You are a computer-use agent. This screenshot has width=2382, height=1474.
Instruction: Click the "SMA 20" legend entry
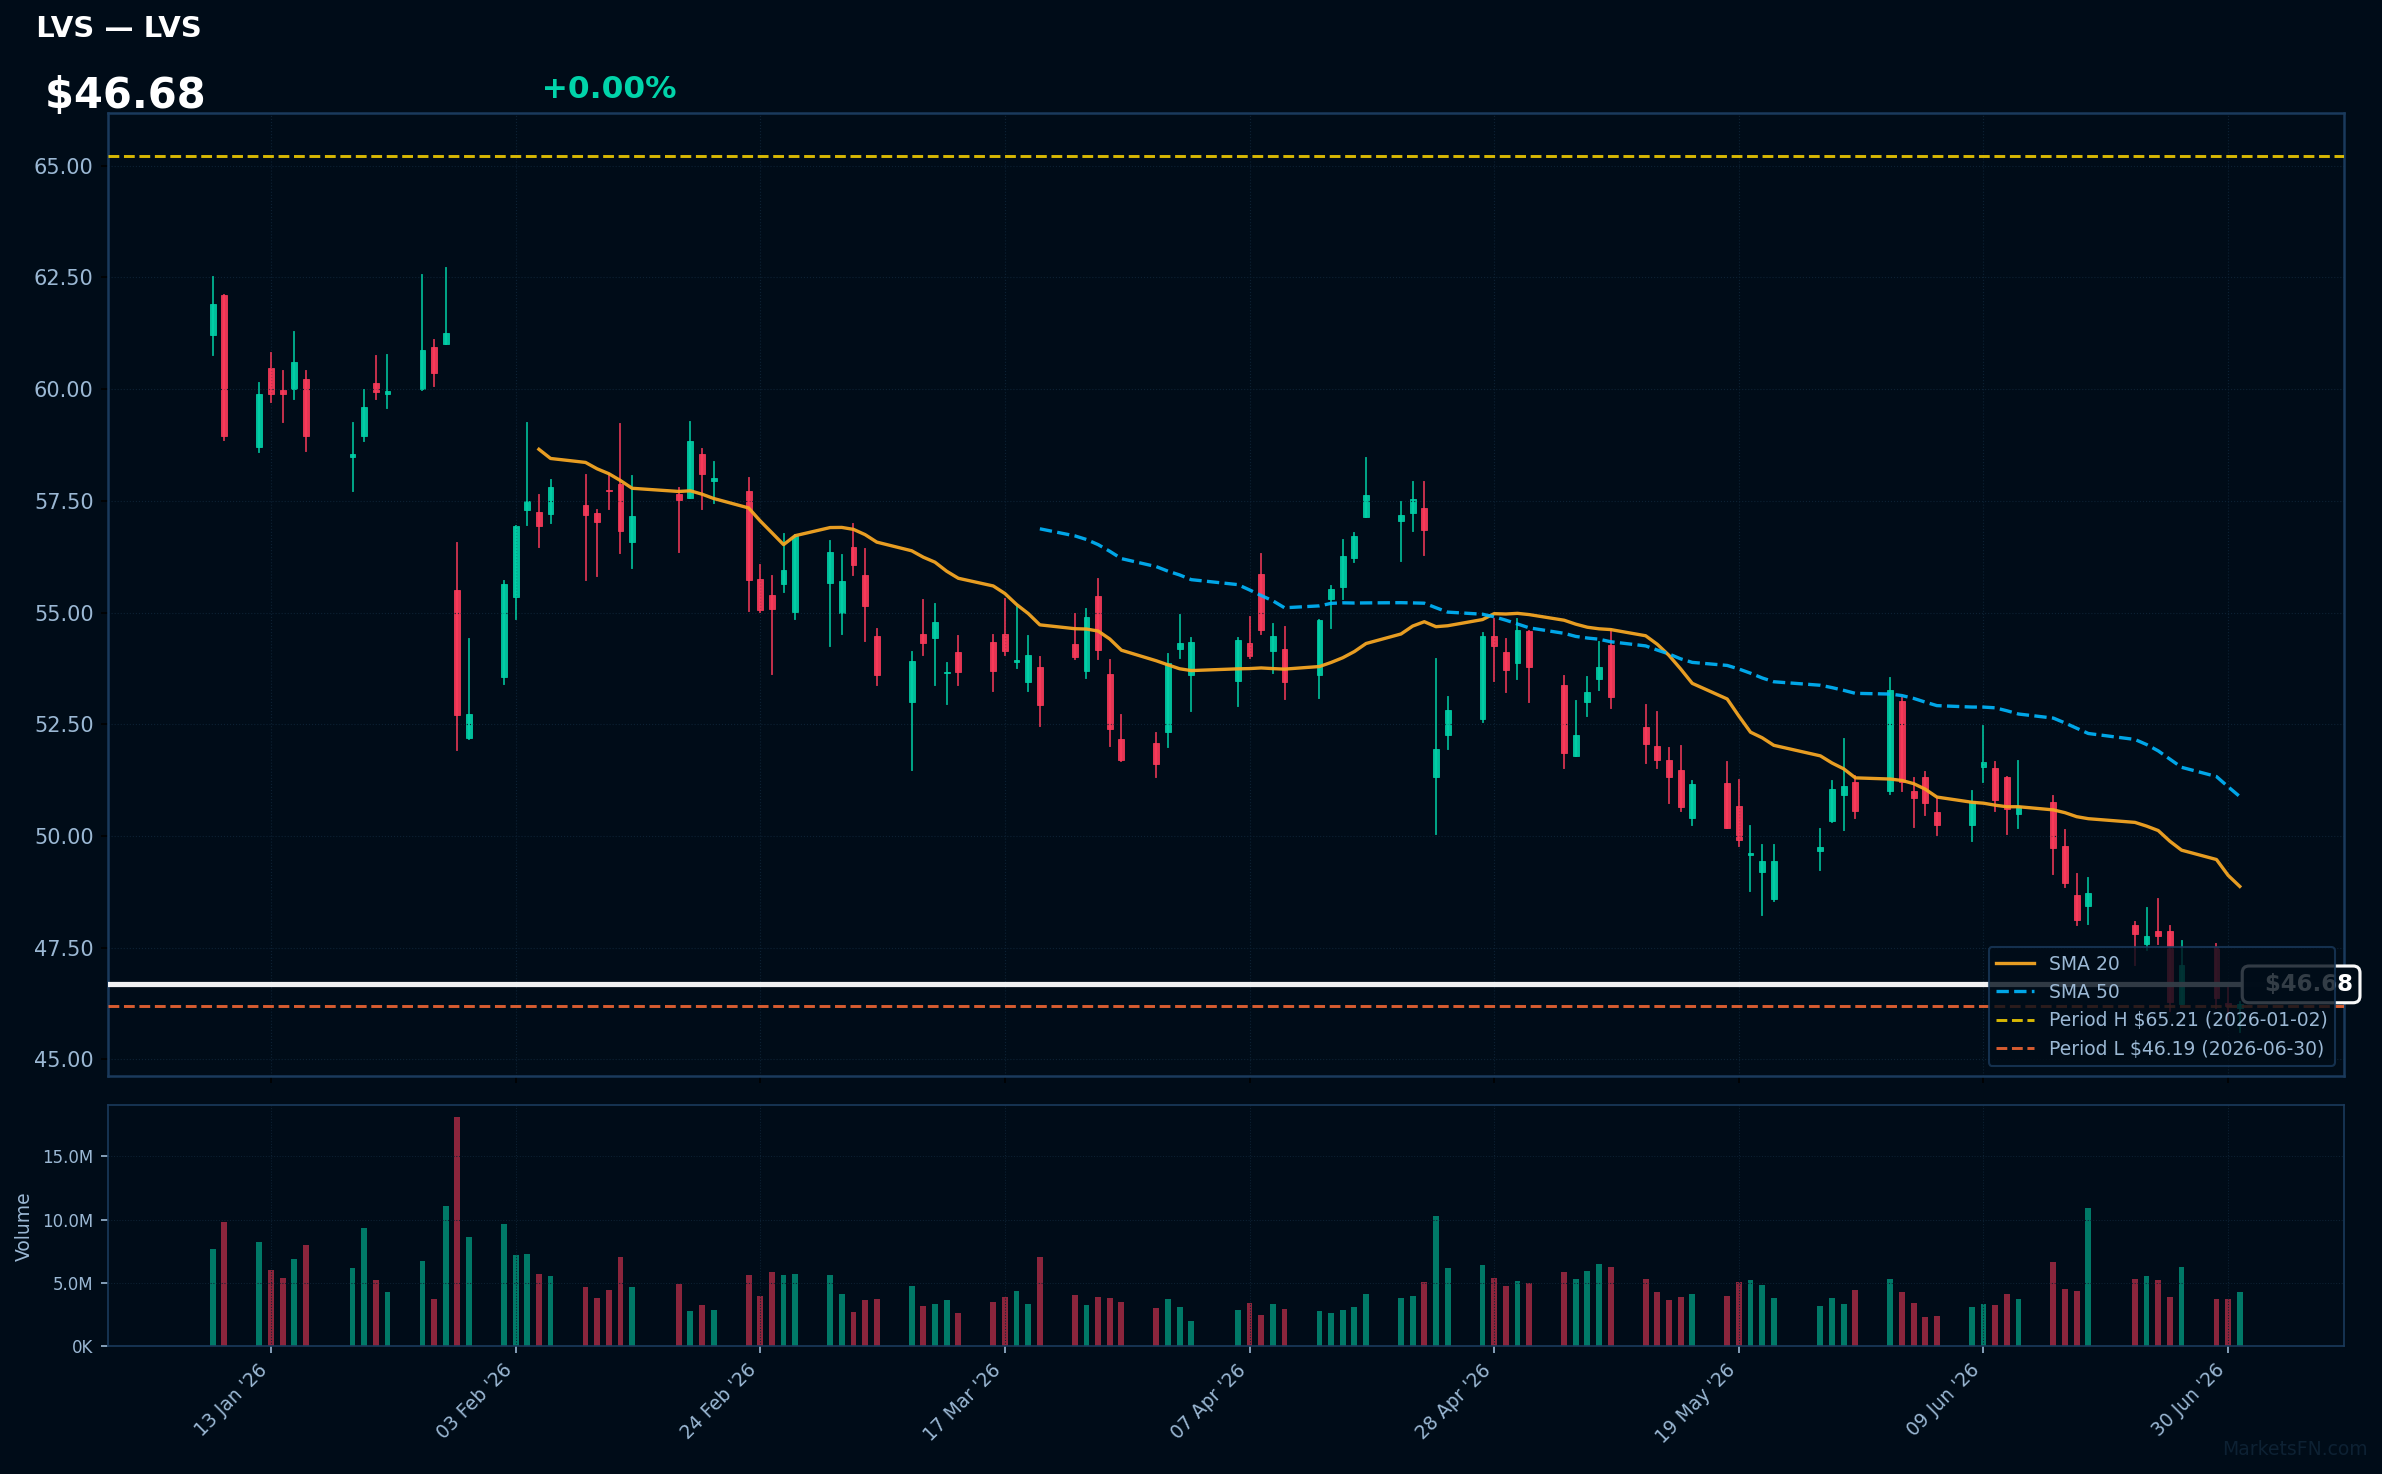coord(2057,963)
